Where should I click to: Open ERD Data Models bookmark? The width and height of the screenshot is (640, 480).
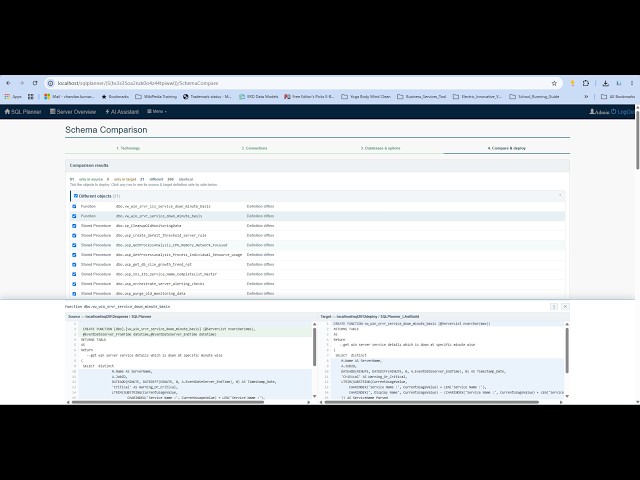tap(258, 97)
